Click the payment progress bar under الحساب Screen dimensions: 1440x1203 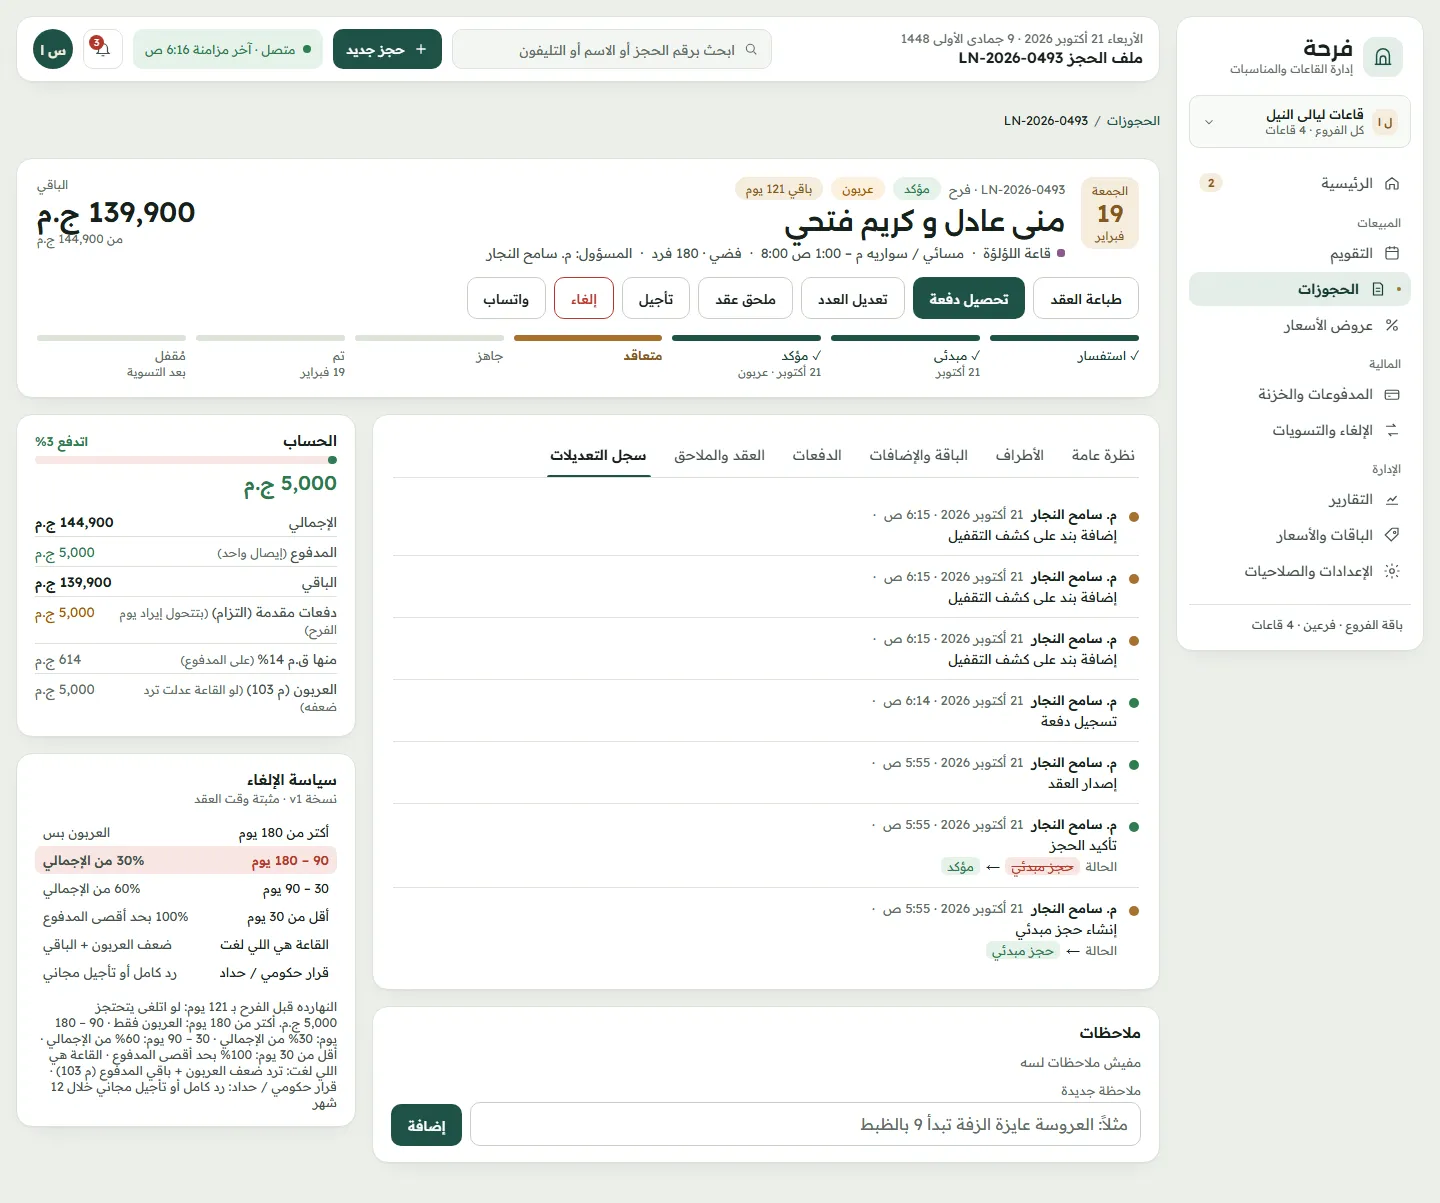186,460
